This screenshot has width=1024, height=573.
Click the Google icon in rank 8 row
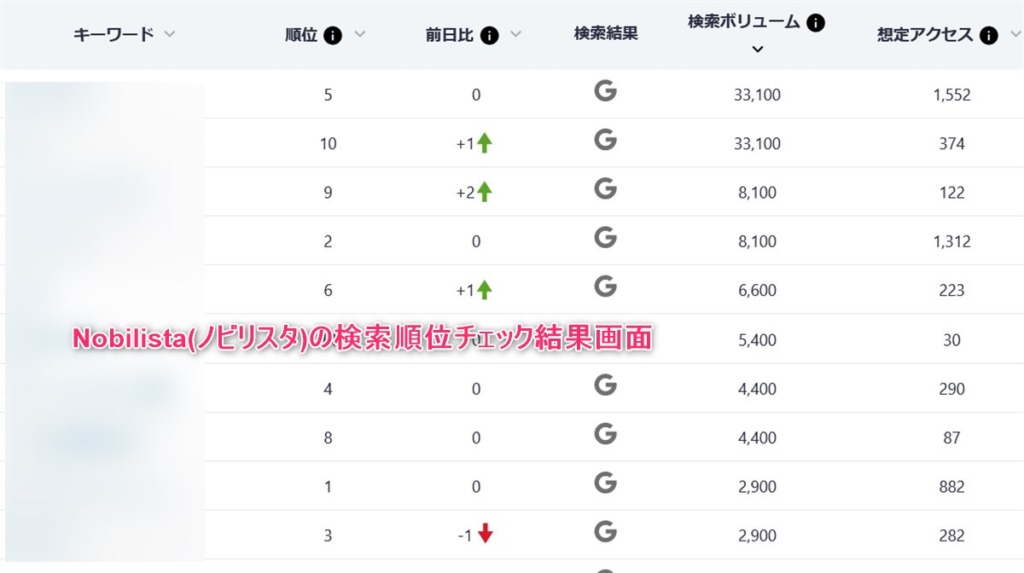(605, 434)
